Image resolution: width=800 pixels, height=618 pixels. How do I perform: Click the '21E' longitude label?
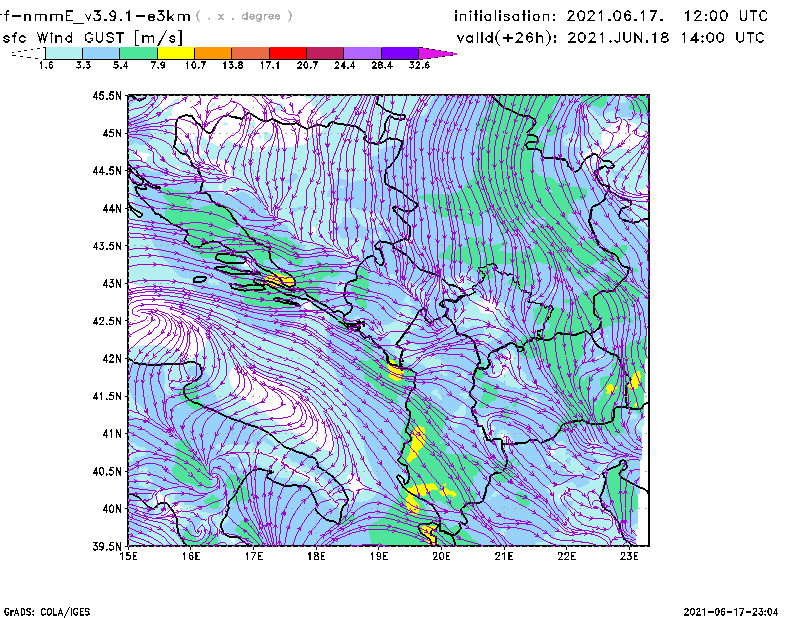pyautogui.click(x=504, y=556)
